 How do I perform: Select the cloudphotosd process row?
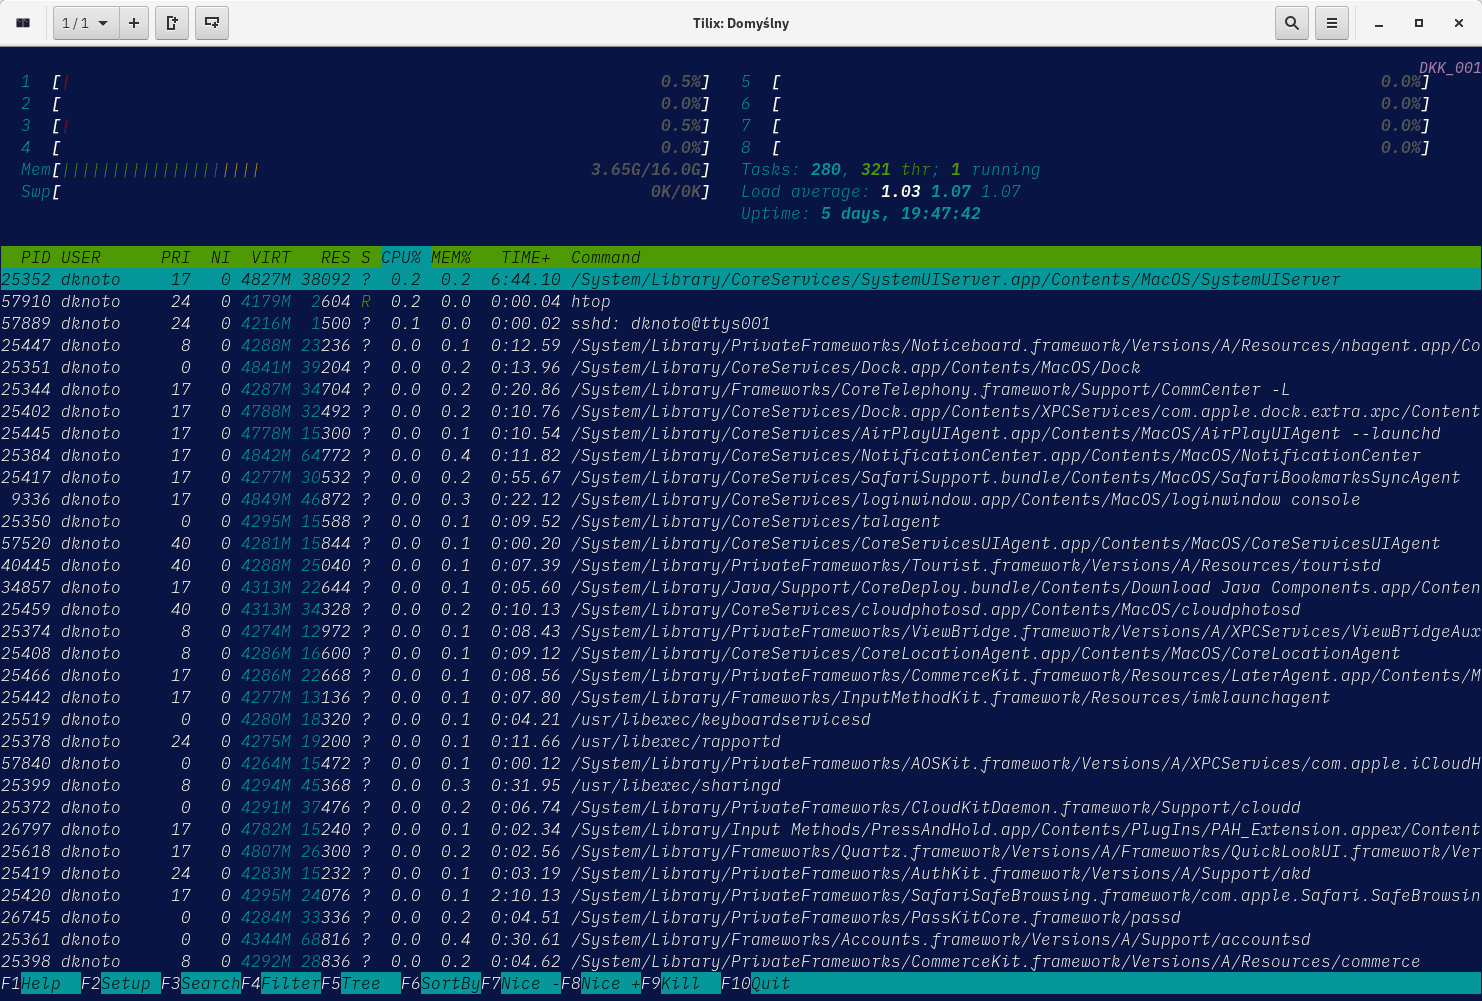[741, 609]
